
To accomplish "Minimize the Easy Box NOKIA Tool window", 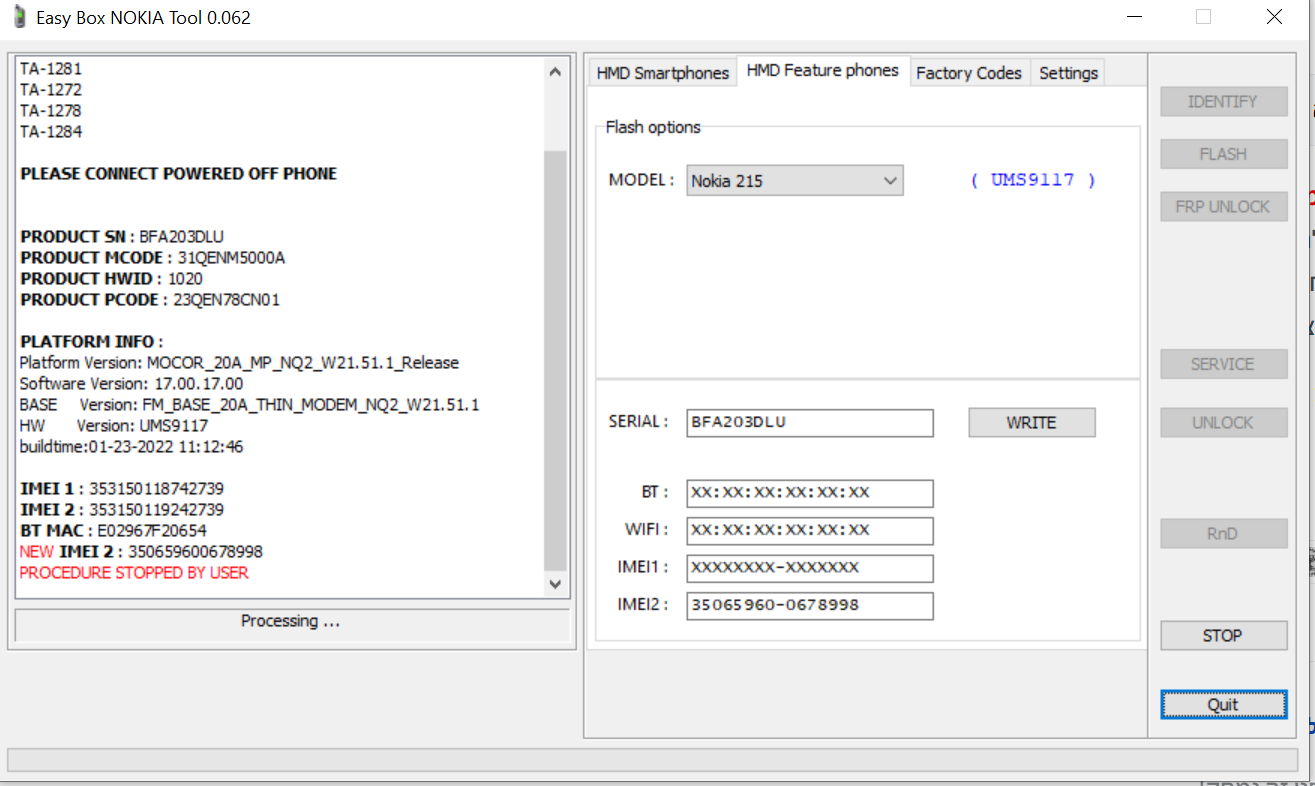I will point(1135,17).
